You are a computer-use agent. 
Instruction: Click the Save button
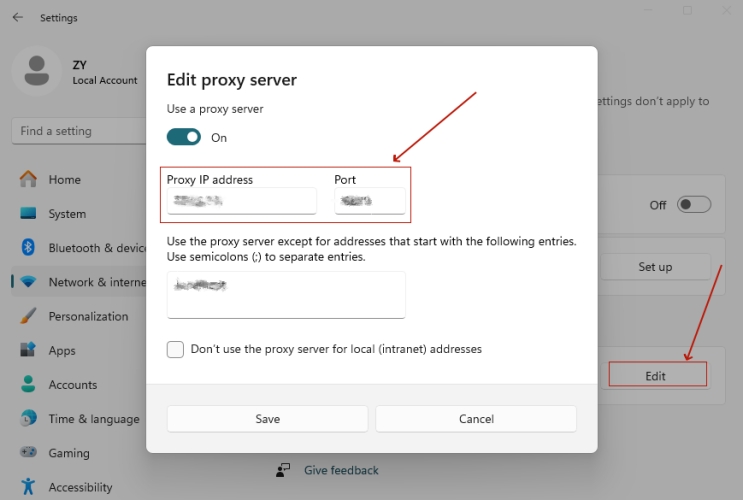point(267,419)
